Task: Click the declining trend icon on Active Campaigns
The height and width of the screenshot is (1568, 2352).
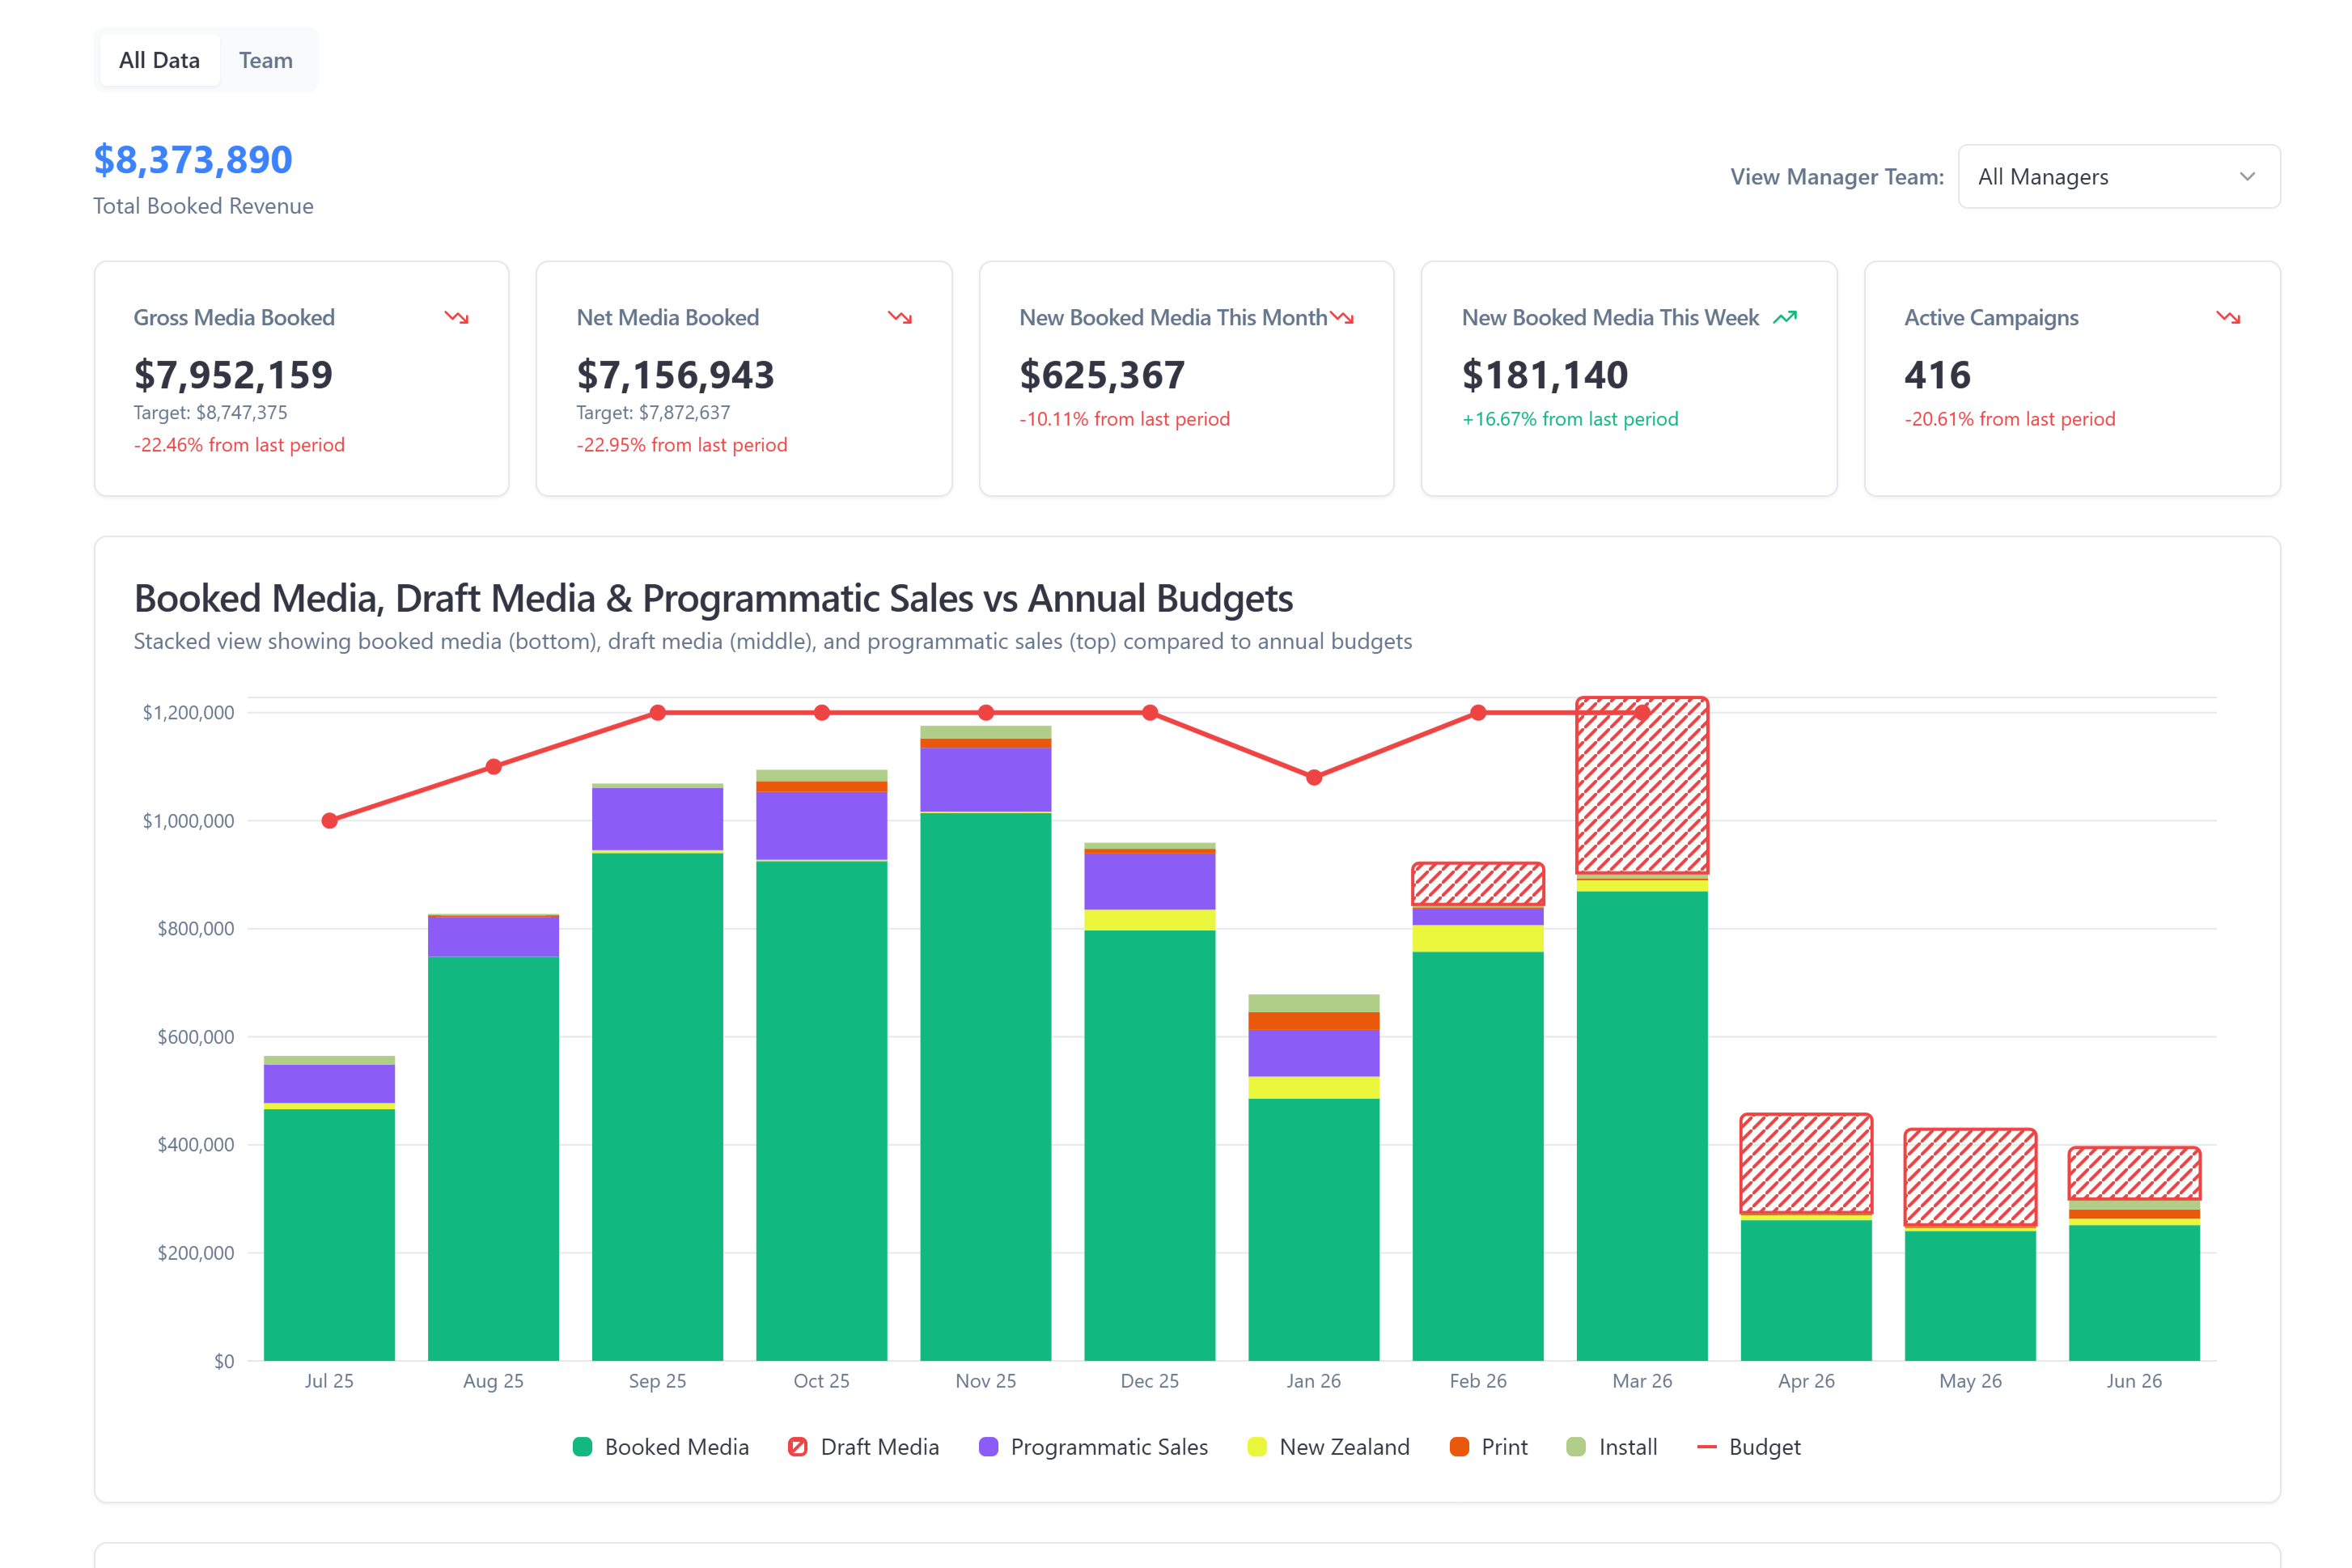Action: click(2228, 318)
